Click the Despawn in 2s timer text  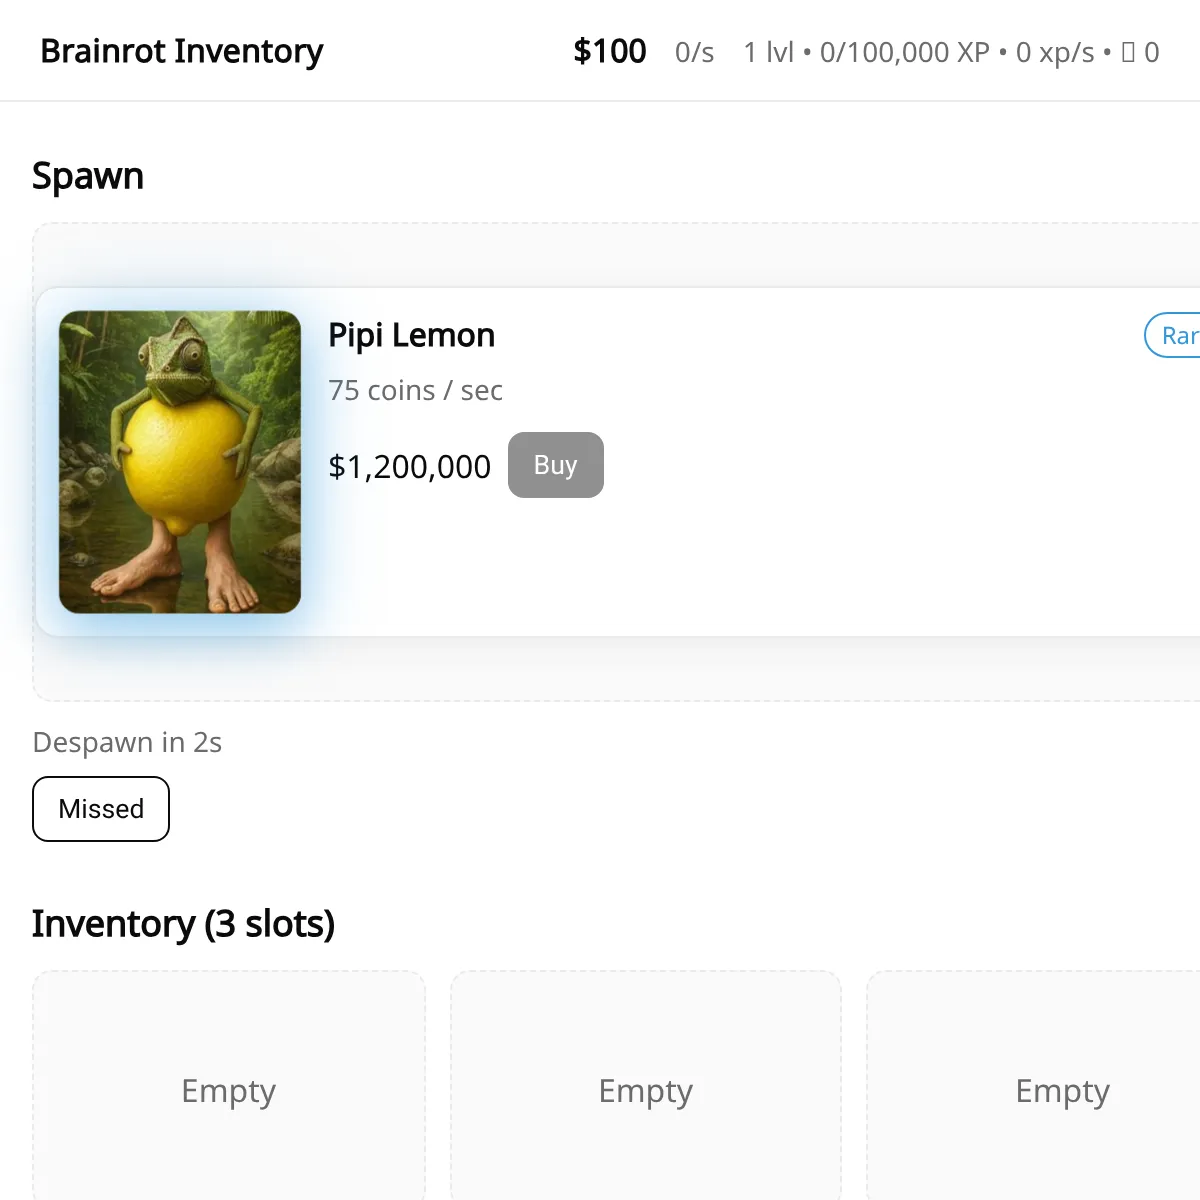point(127,742)
